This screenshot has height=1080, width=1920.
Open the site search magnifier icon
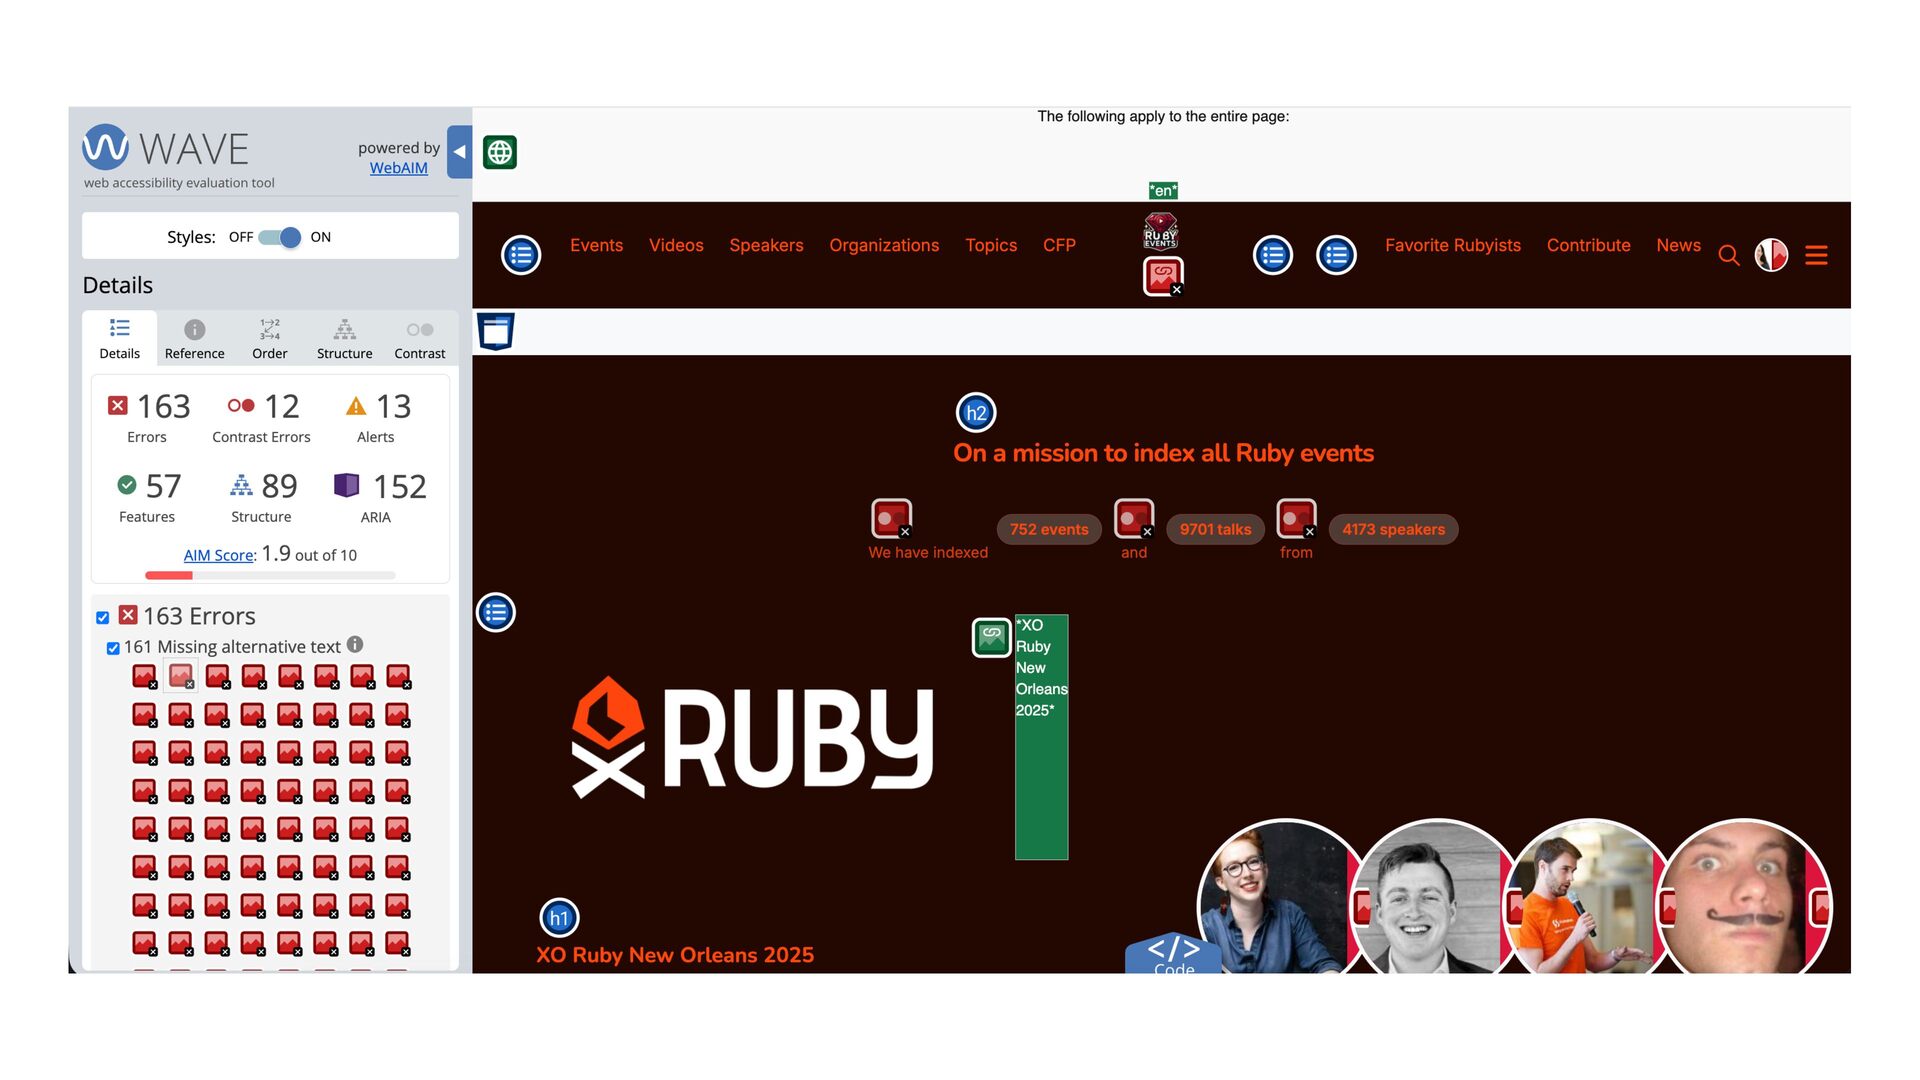[x=1729, y=256]
